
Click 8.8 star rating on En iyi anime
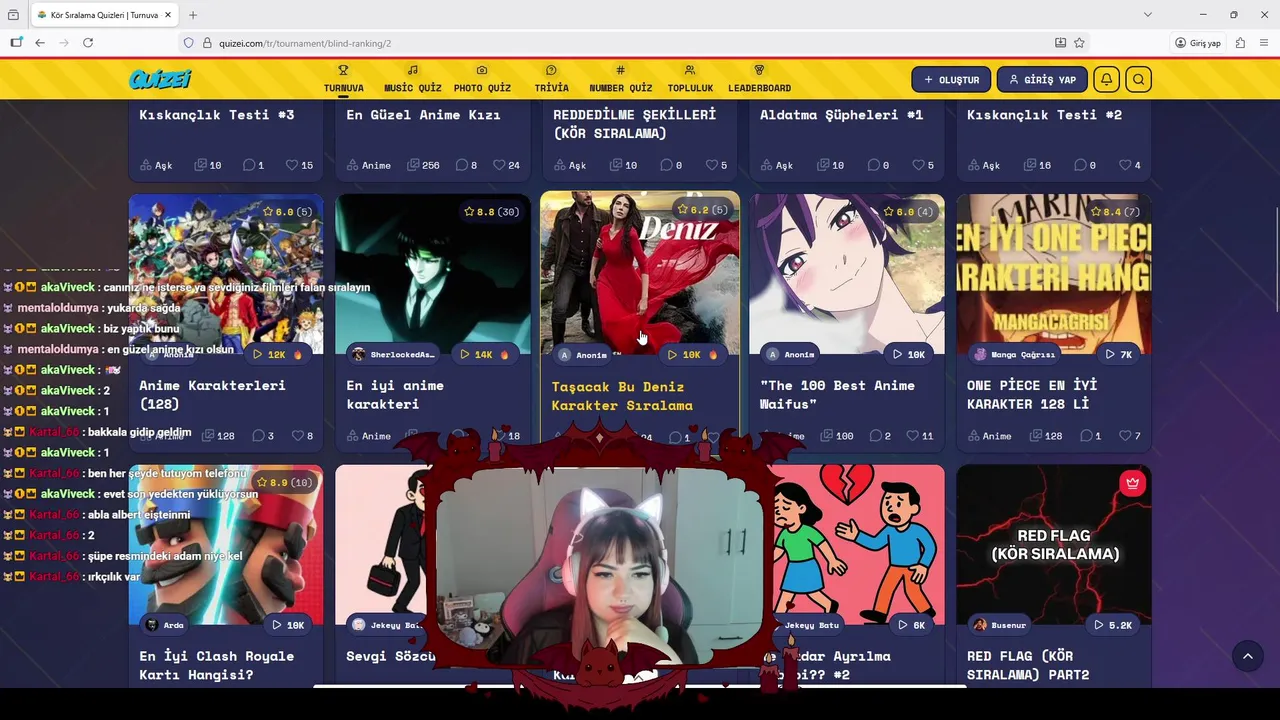point(491,212)
